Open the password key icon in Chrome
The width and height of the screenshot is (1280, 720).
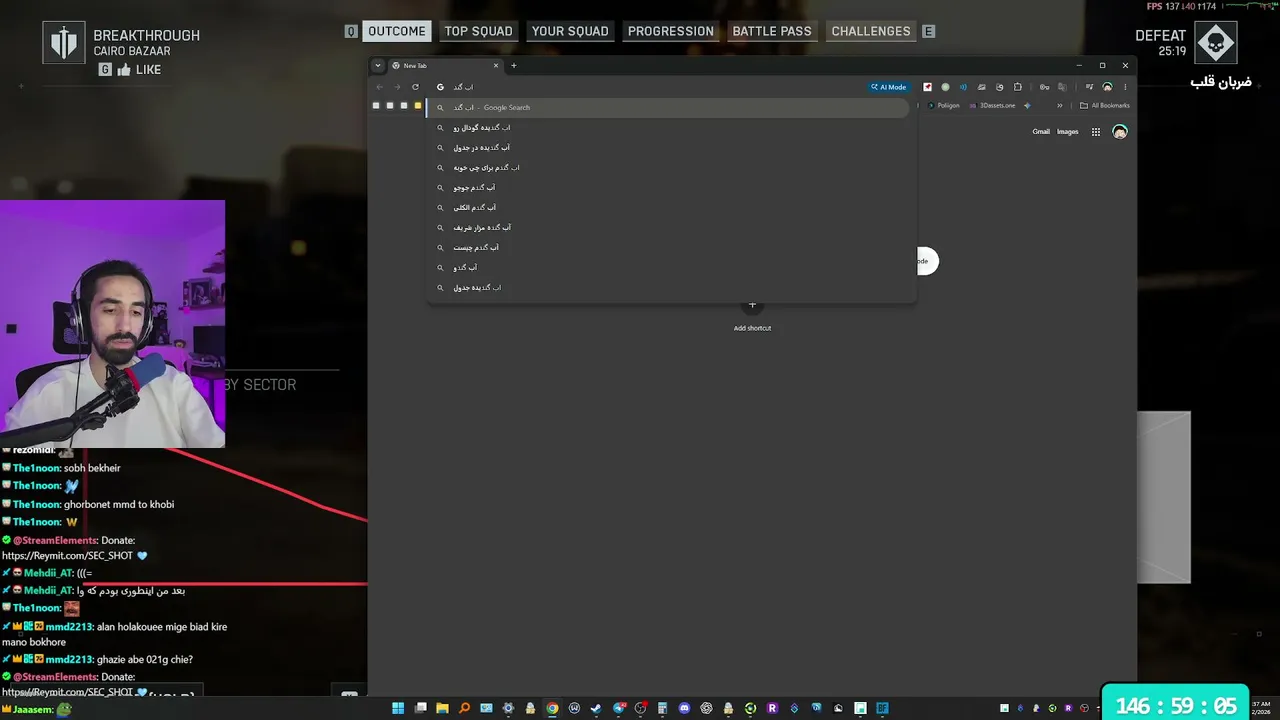(x=1044, y=87)
